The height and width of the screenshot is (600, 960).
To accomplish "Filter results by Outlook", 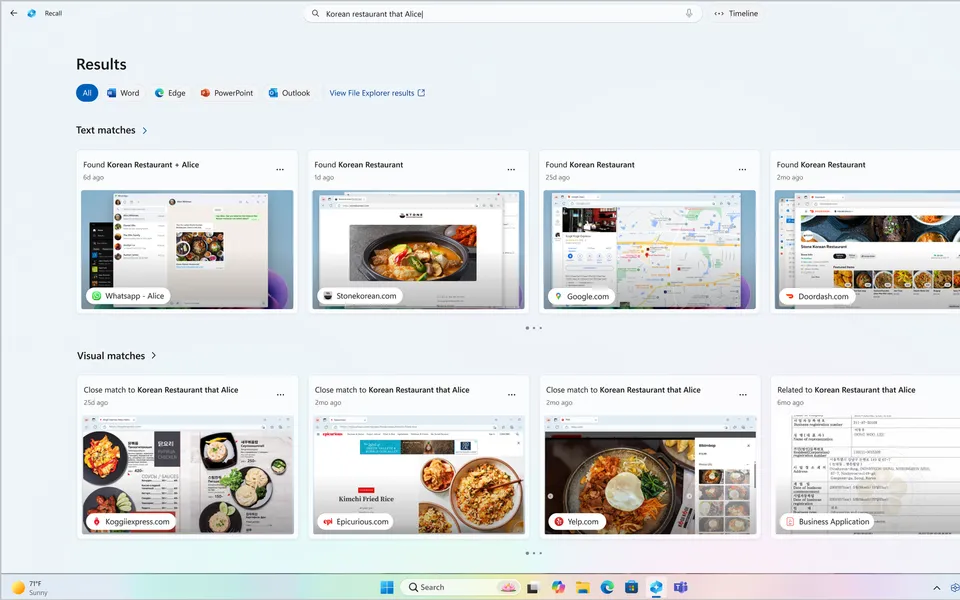I will tap(289, 93).
